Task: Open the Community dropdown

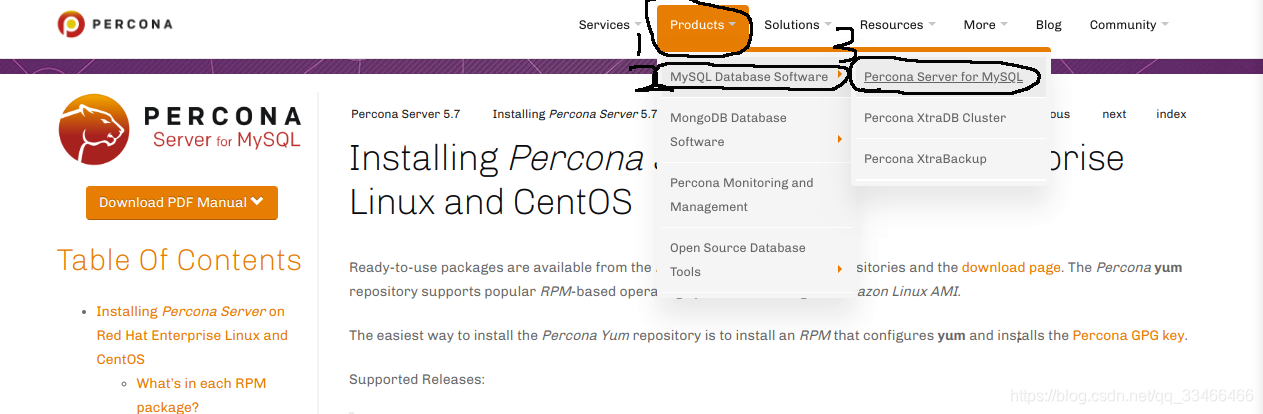Action: [1129, 25]
